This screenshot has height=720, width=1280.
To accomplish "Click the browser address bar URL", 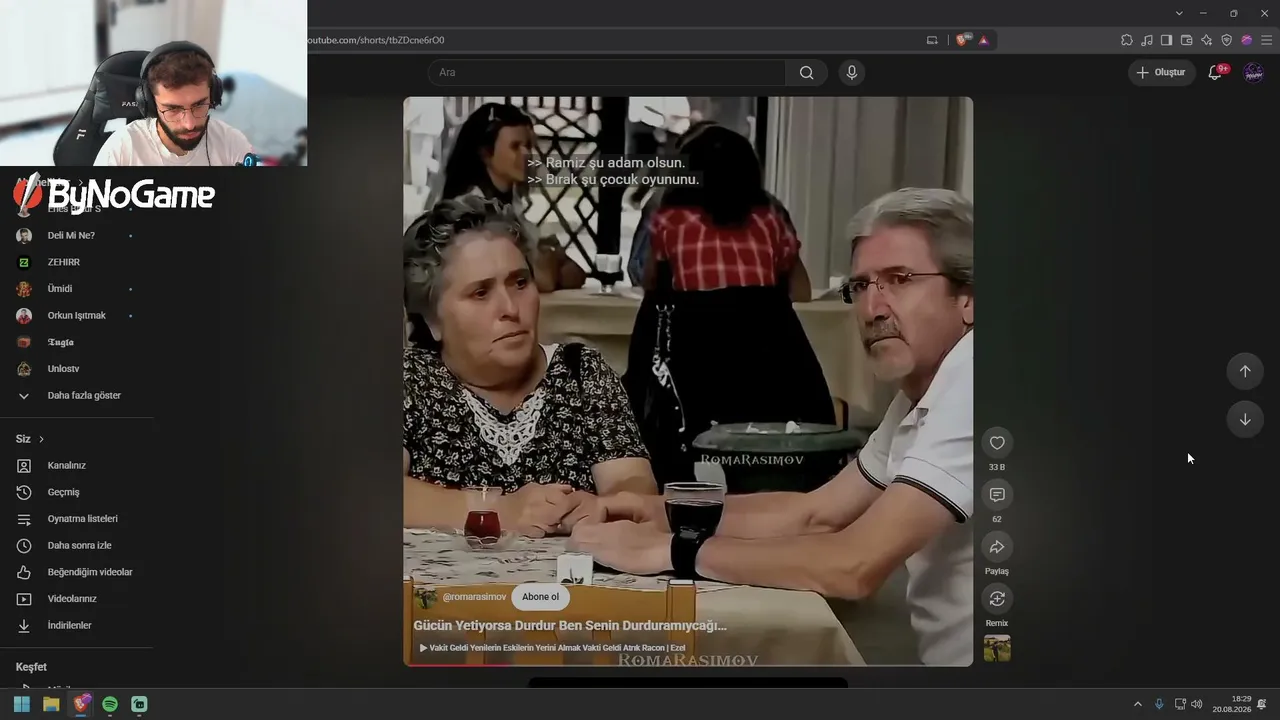I will point(375,40).
